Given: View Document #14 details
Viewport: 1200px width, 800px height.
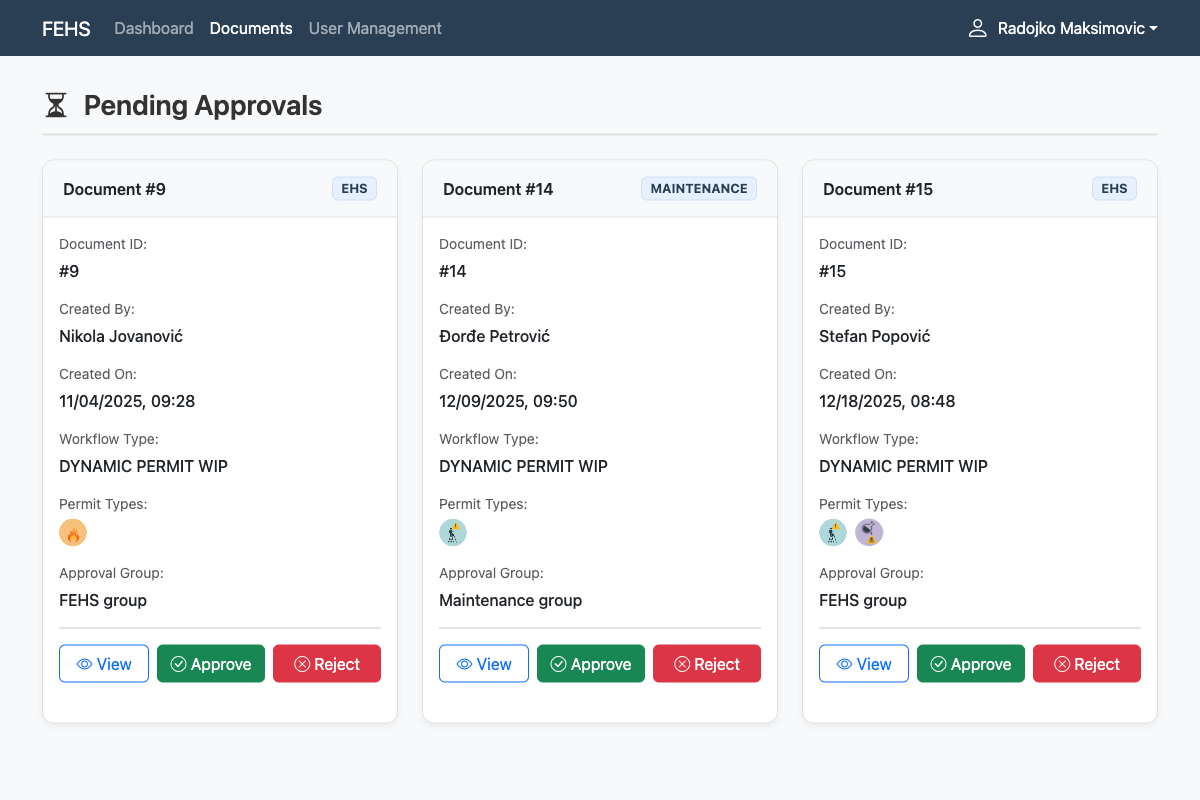Looking at the screenshot, I should tap(483, 663).
